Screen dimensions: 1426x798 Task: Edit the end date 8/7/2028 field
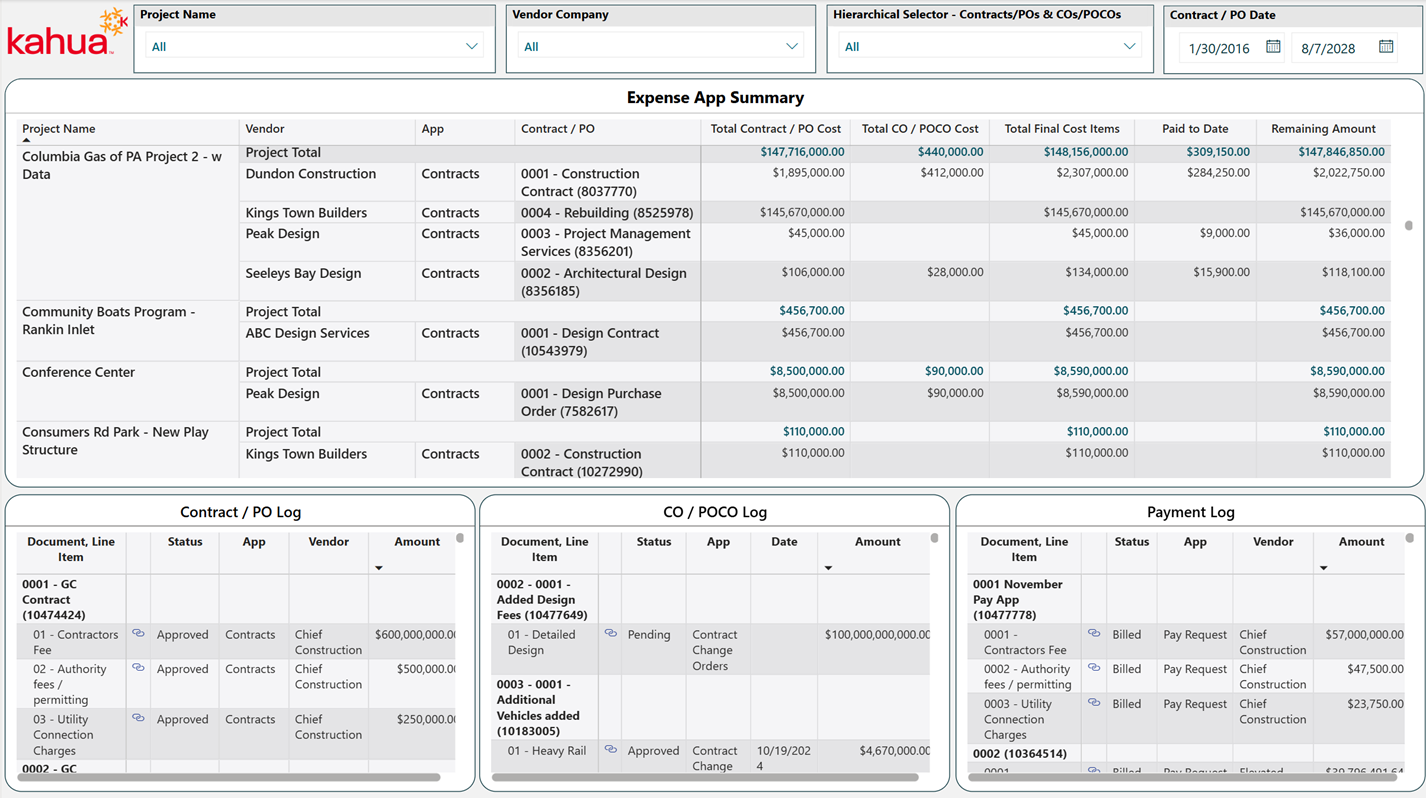click(1328, 48)
